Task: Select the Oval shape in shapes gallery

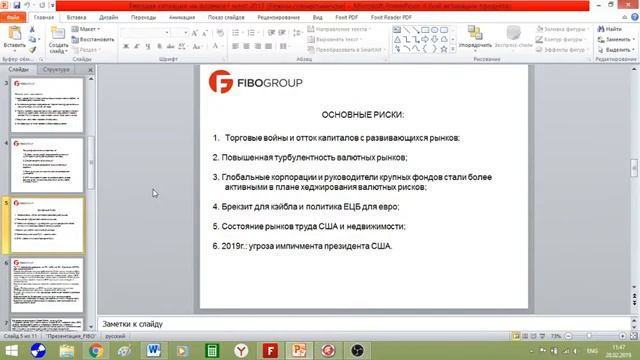Action: click(x=434, y=30)
